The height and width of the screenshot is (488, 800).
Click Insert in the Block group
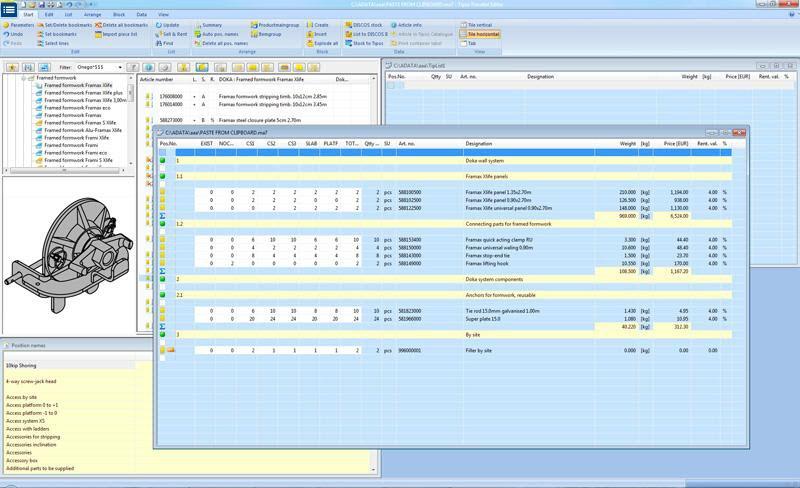click(317, 34)
